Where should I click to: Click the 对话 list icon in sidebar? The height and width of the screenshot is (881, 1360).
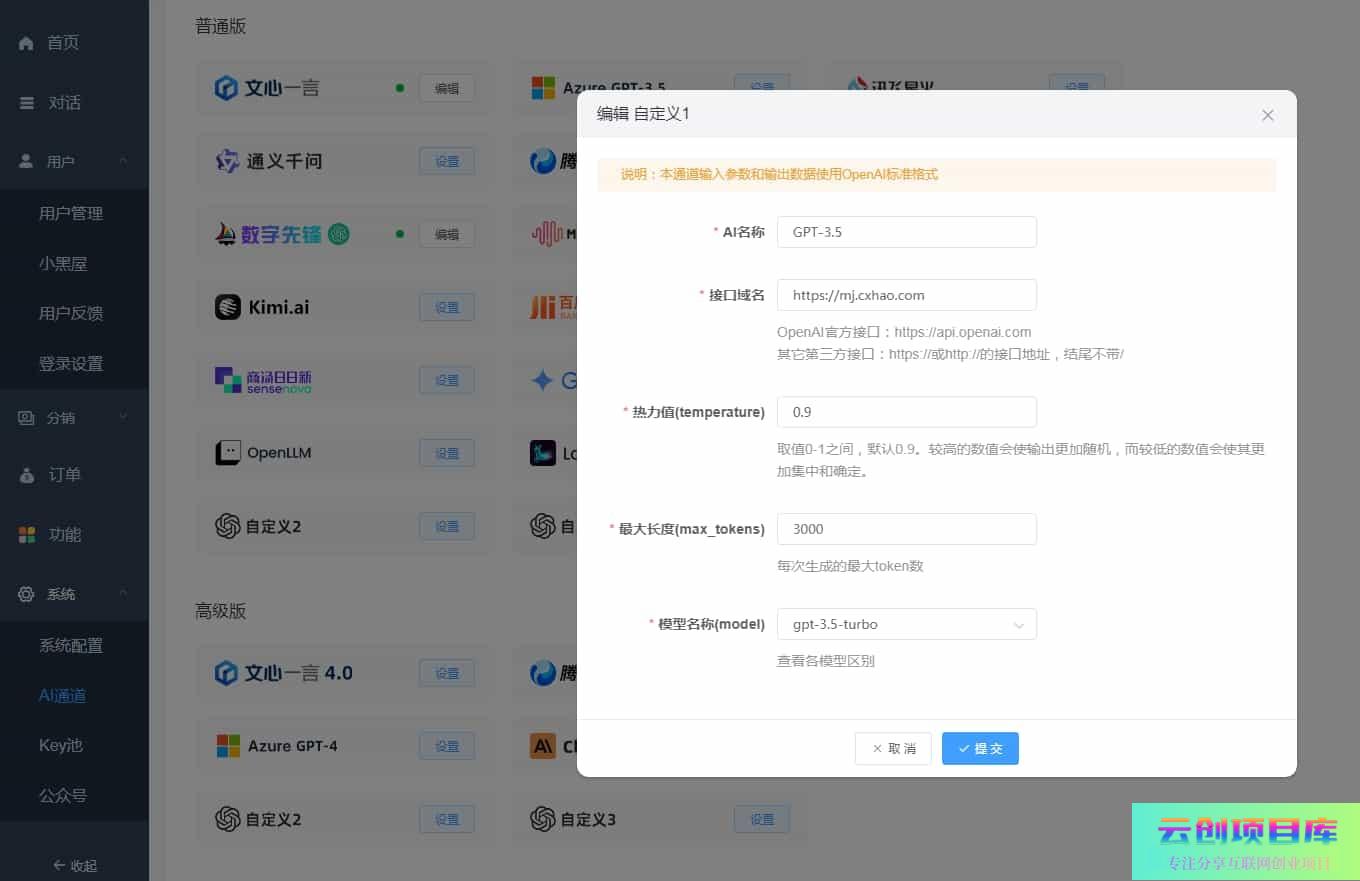pyautogui.click(x=27, y=103)
